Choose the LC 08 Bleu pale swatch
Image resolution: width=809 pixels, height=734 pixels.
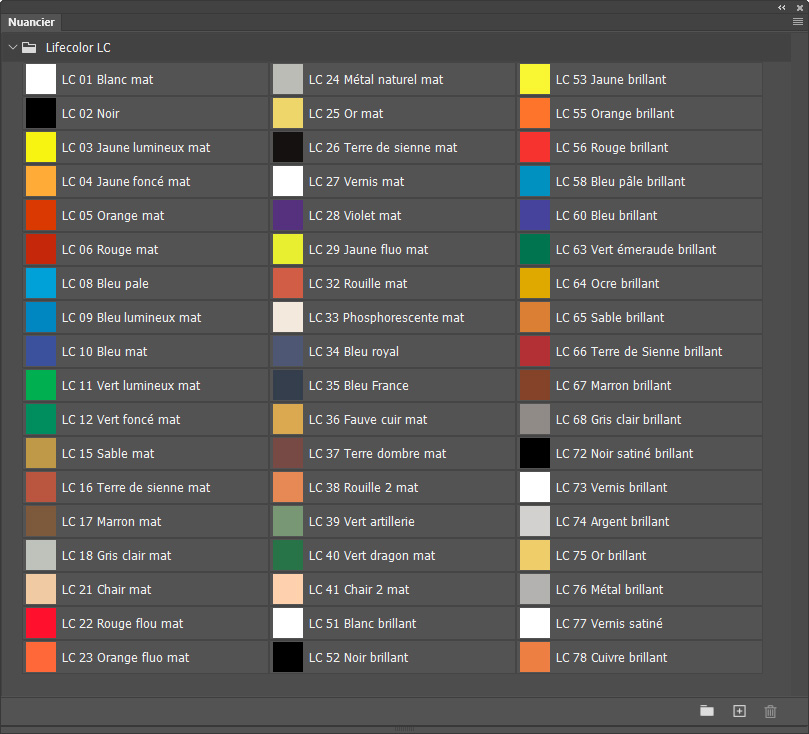[x=41, y=284]
